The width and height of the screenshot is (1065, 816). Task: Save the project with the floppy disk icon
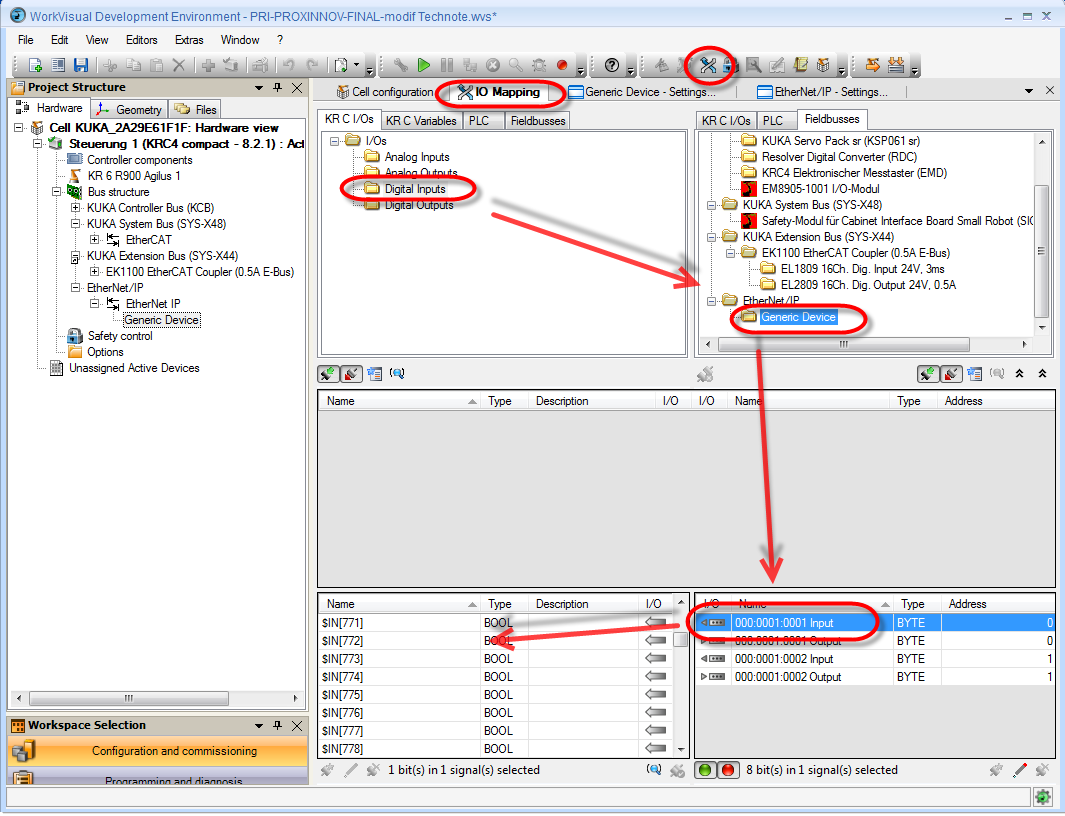point(81,65)
